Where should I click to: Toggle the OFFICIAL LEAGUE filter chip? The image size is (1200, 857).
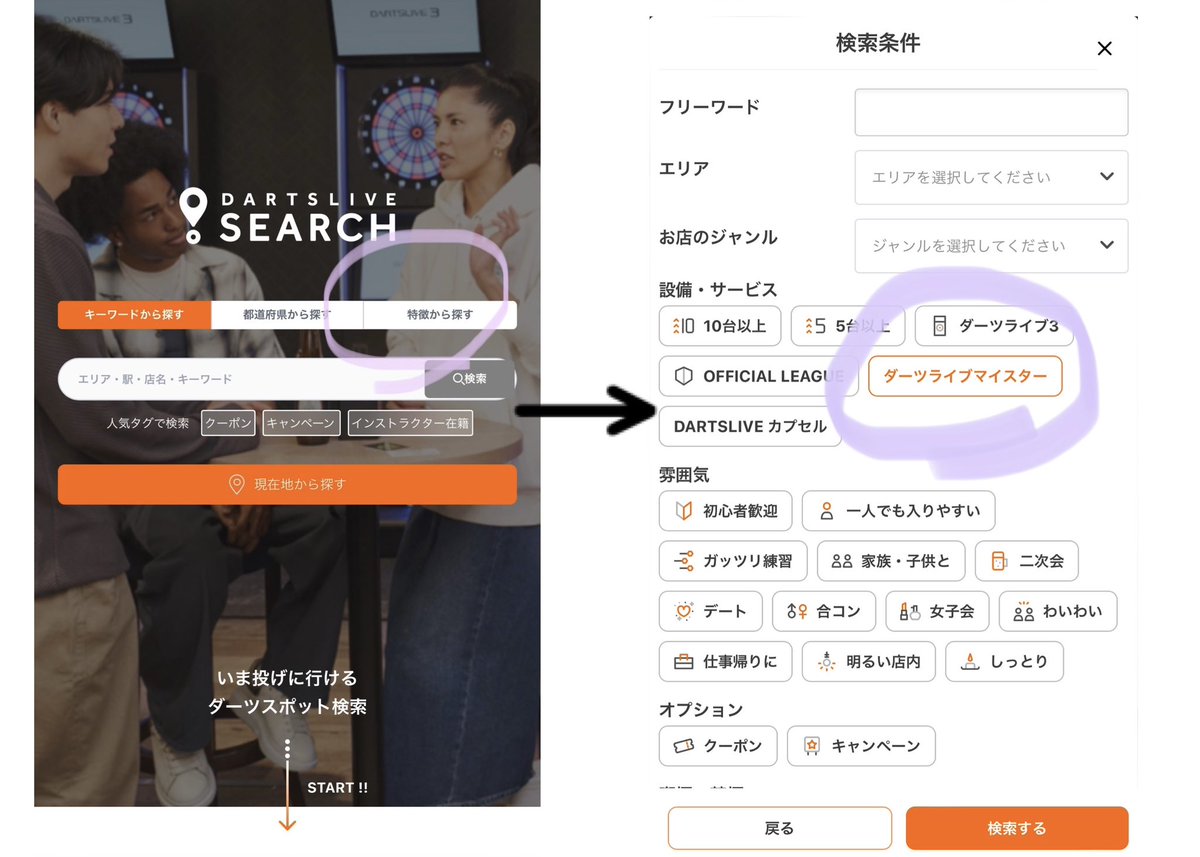(759, 376)
